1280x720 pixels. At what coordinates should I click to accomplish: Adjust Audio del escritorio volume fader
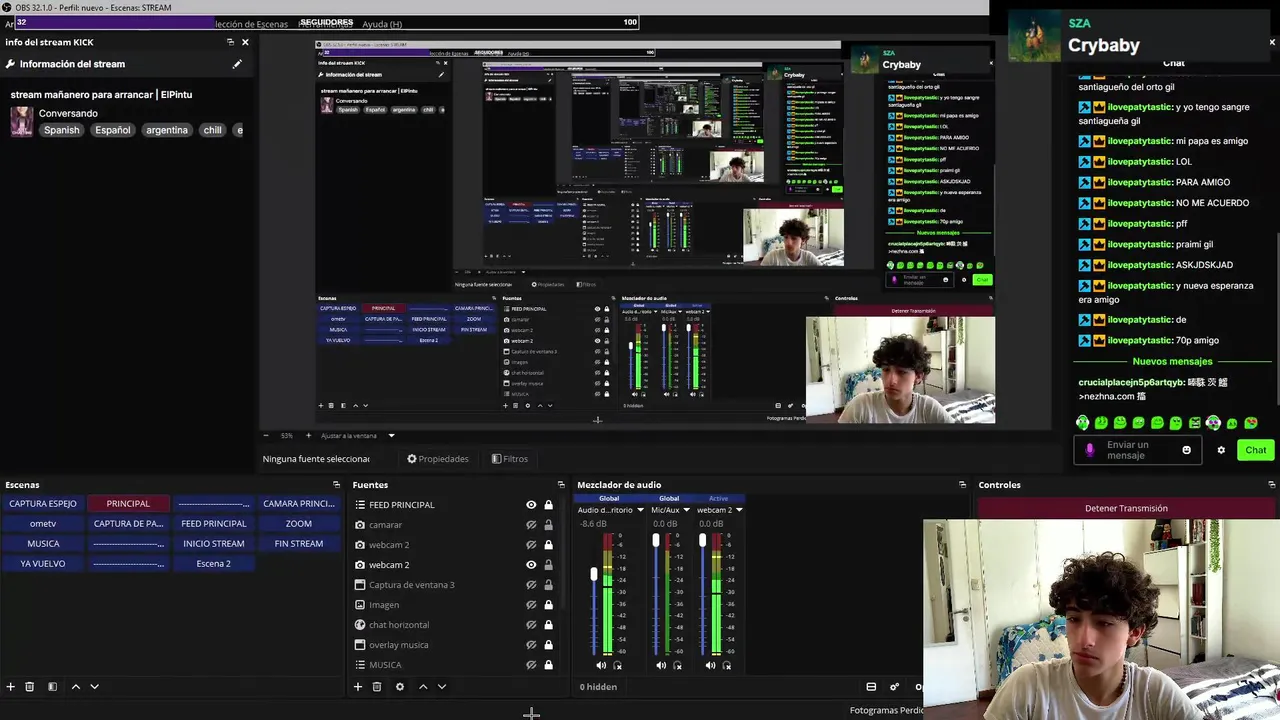[594, 575]
